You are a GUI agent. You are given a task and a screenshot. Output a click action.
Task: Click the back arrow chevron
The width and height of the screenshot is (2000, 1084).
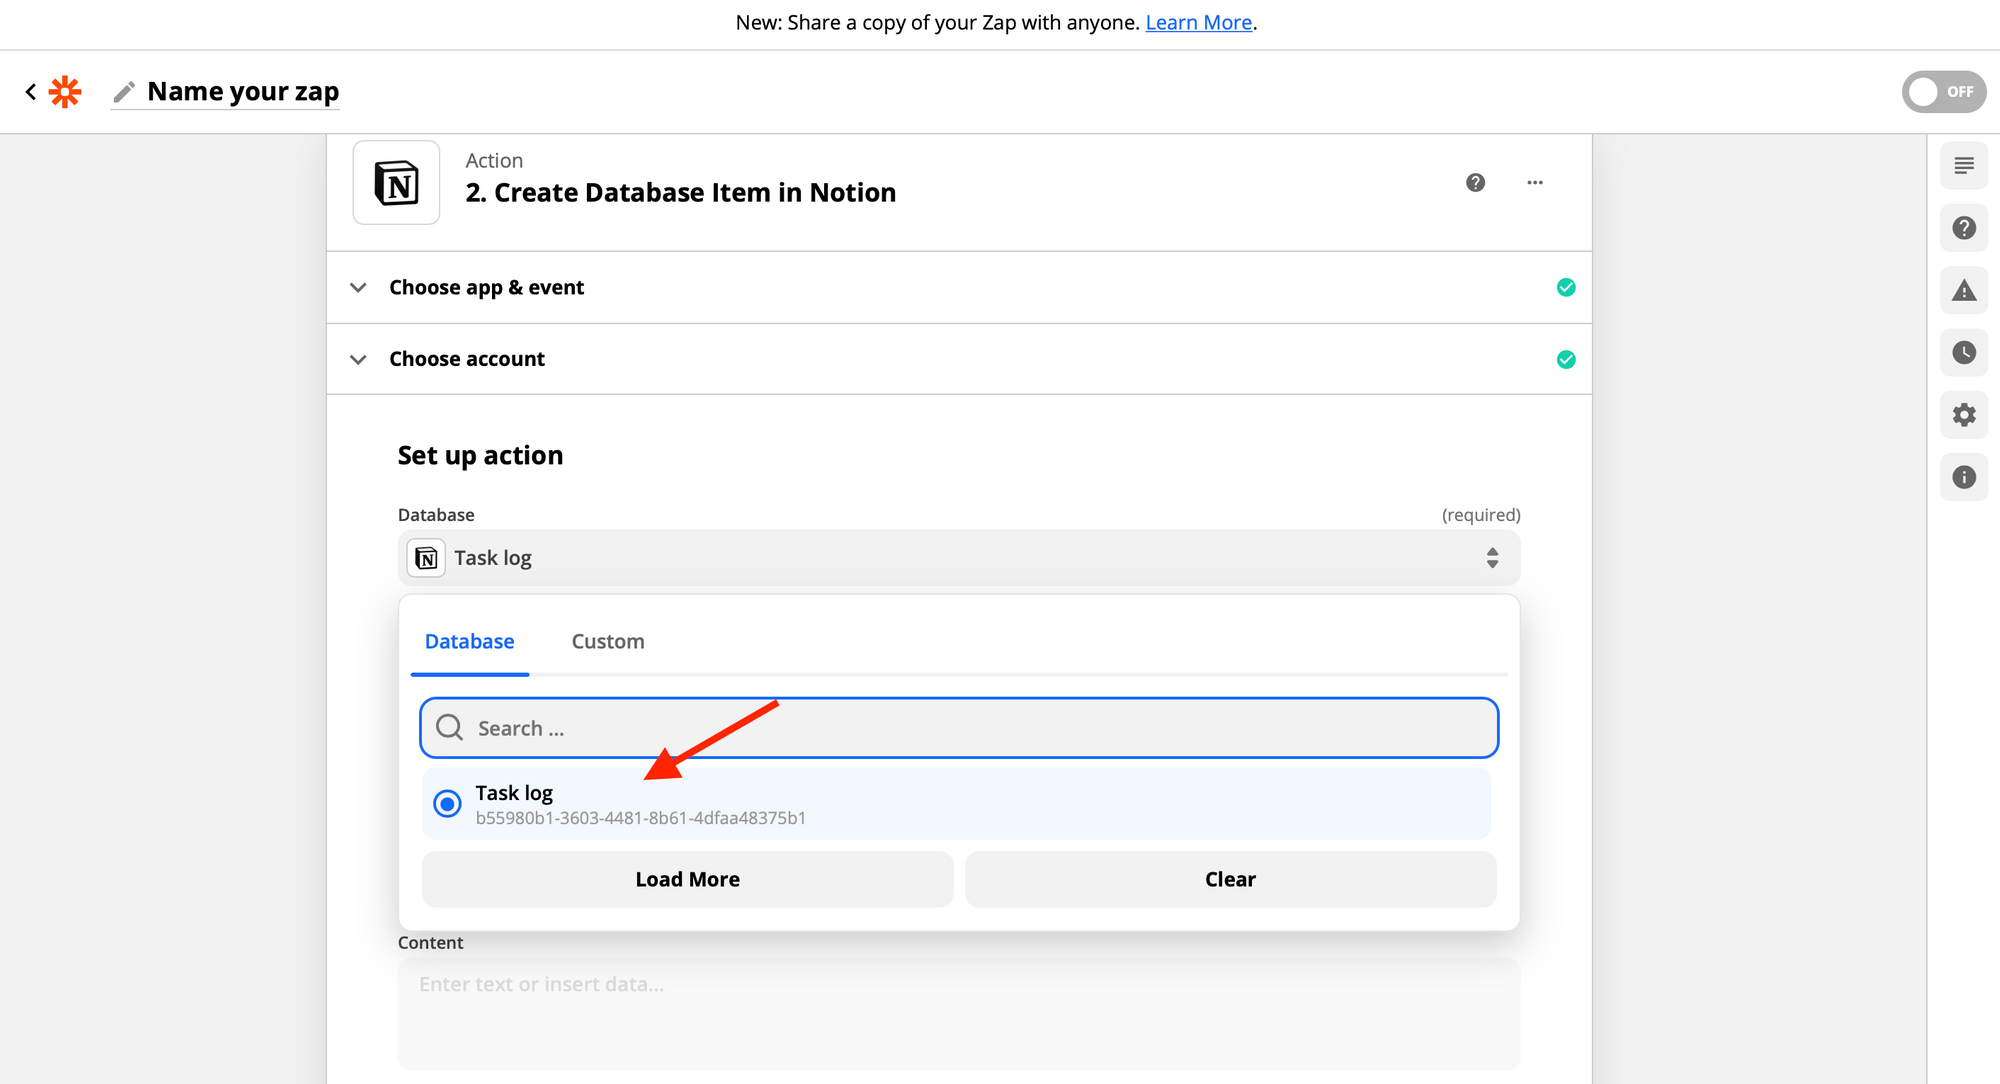coord(31,92)
